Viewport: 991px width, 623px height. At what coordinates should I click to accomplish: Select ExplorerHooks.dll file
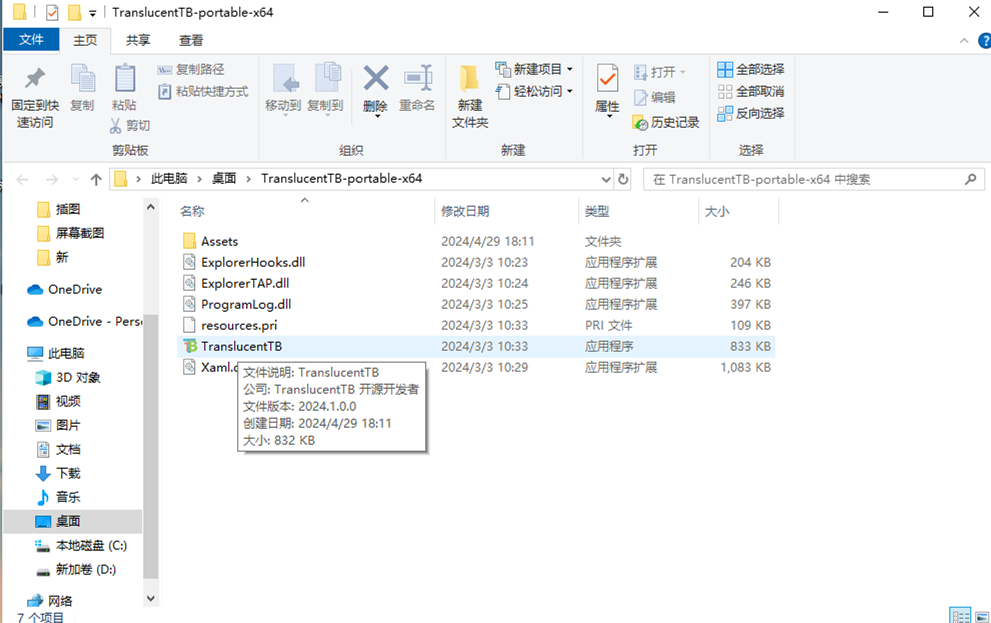(253, 262)
